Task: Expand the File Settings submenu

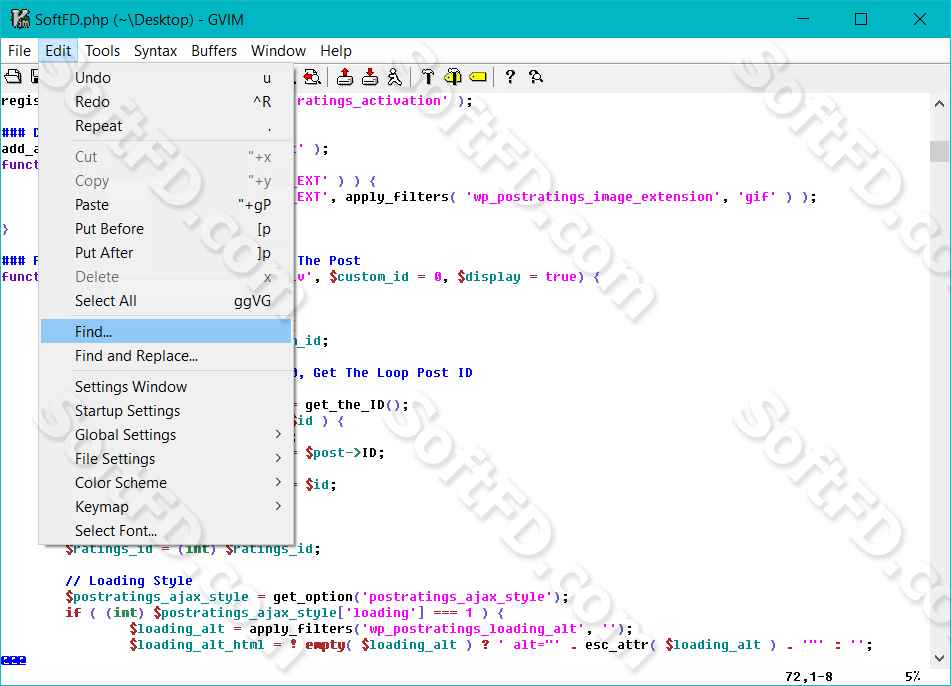Action: coord(166,459)
